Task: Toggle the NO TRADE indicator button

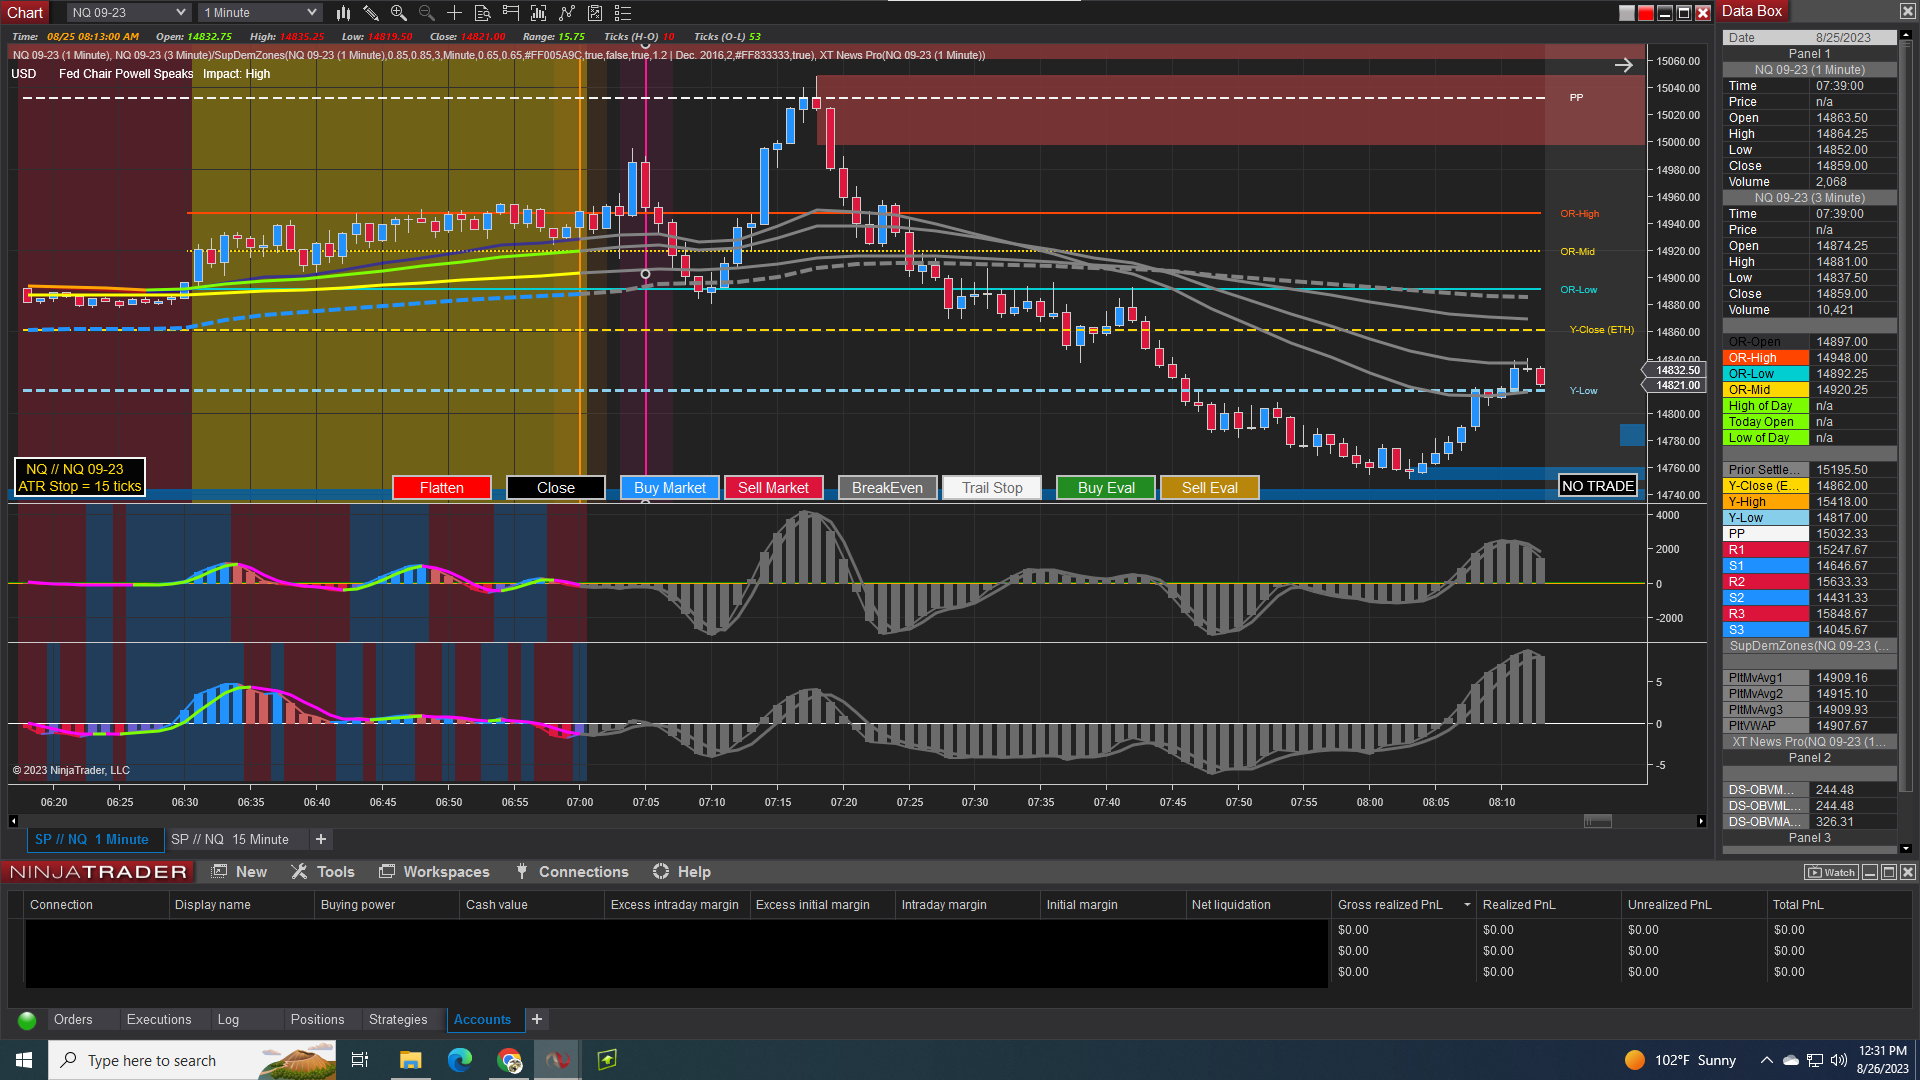Action: click(x=1598, y=486)
